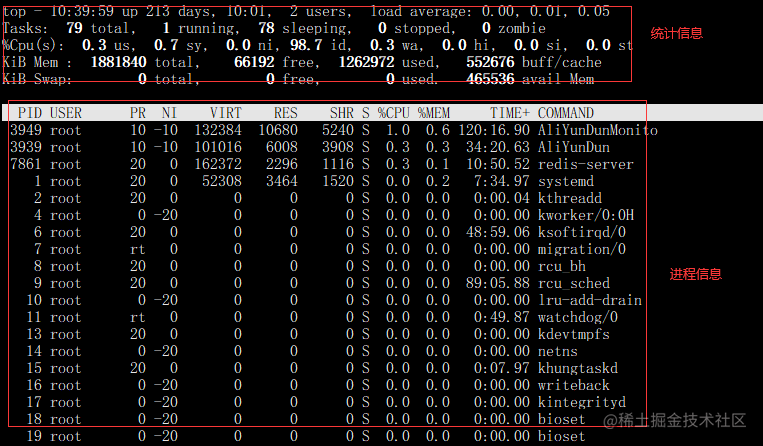
Task: Click the TIME+ value 89:05.88
Action: pos(498,284)
